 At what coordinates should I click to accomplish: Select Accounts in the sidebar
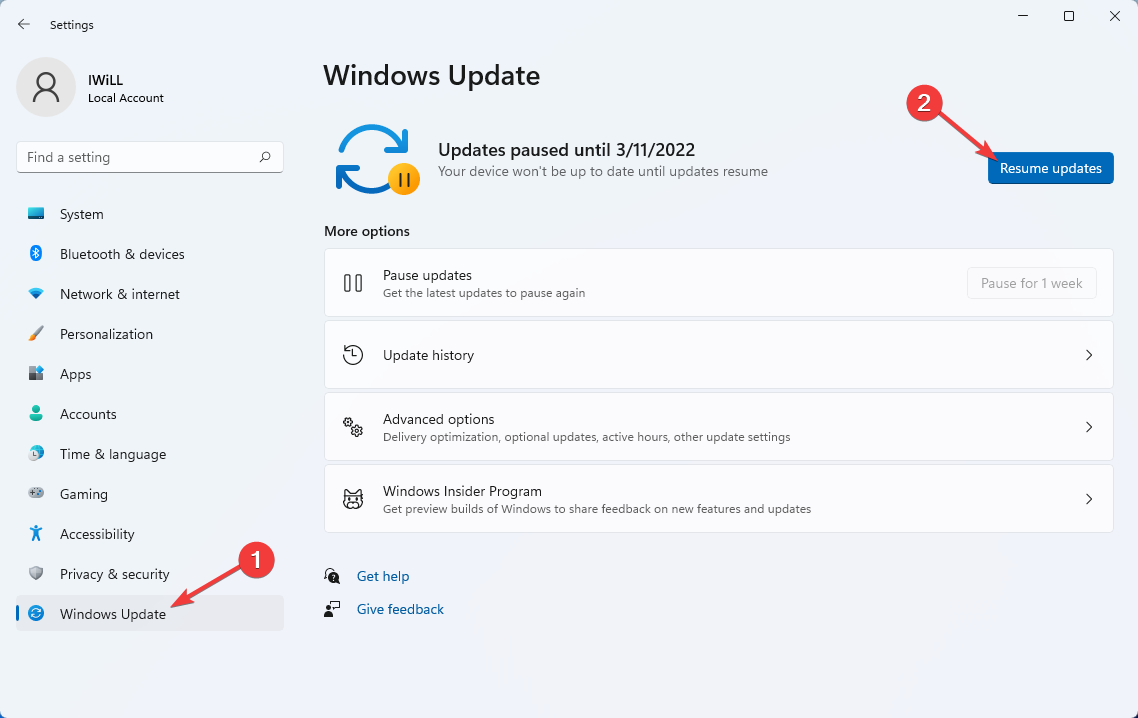(x=150, y=413)
